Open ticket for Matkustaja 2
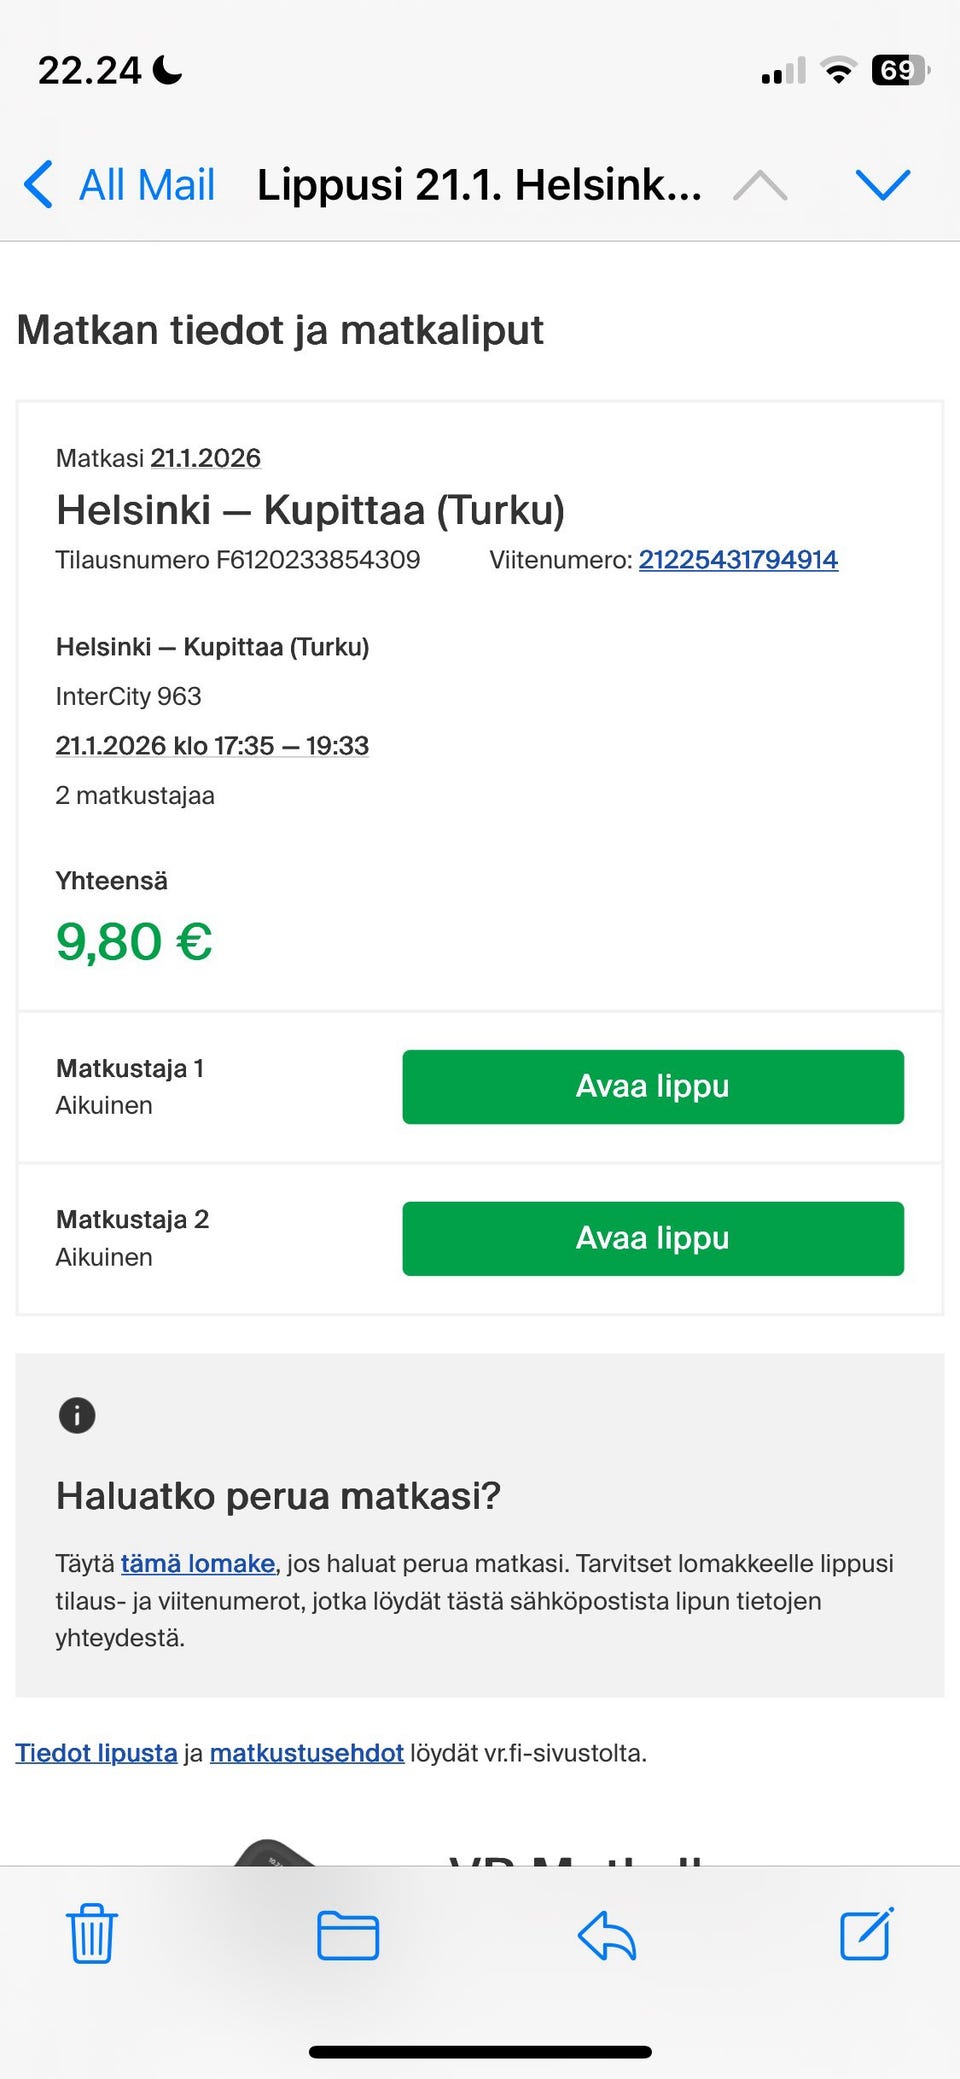 [652, 1239]
